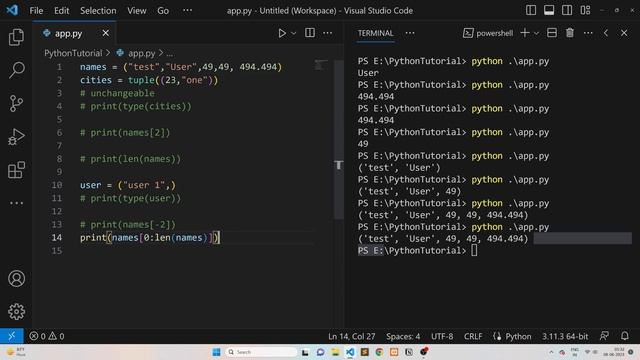640x360 pixels.
Task: Select interpreter 3.11.3 64-bit
Action: 565,336
